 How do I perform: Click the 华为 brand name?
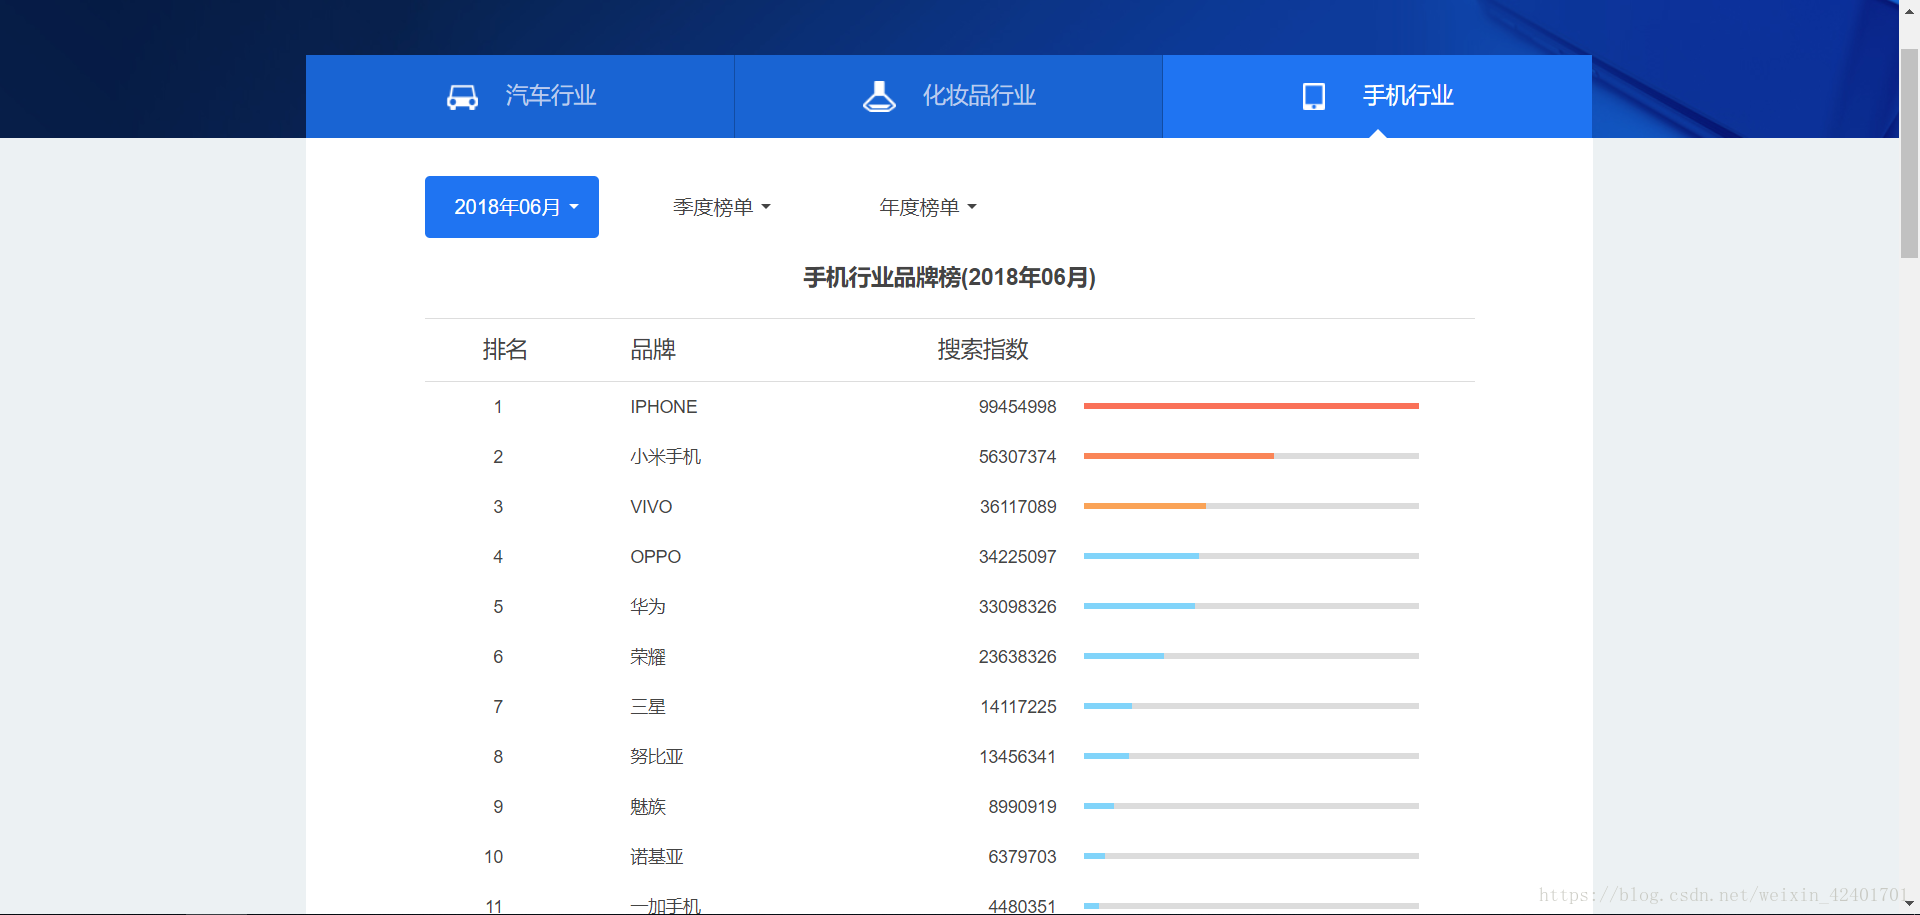coord(648,607)
